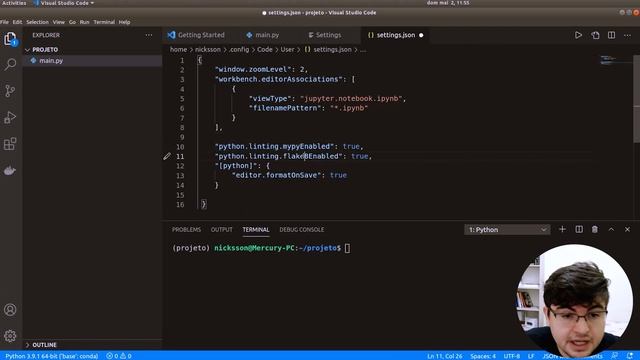Viewport: 640px width, 360px height.
Task: Kill terminal with trash icon
Action: click(x=595, y=229)
